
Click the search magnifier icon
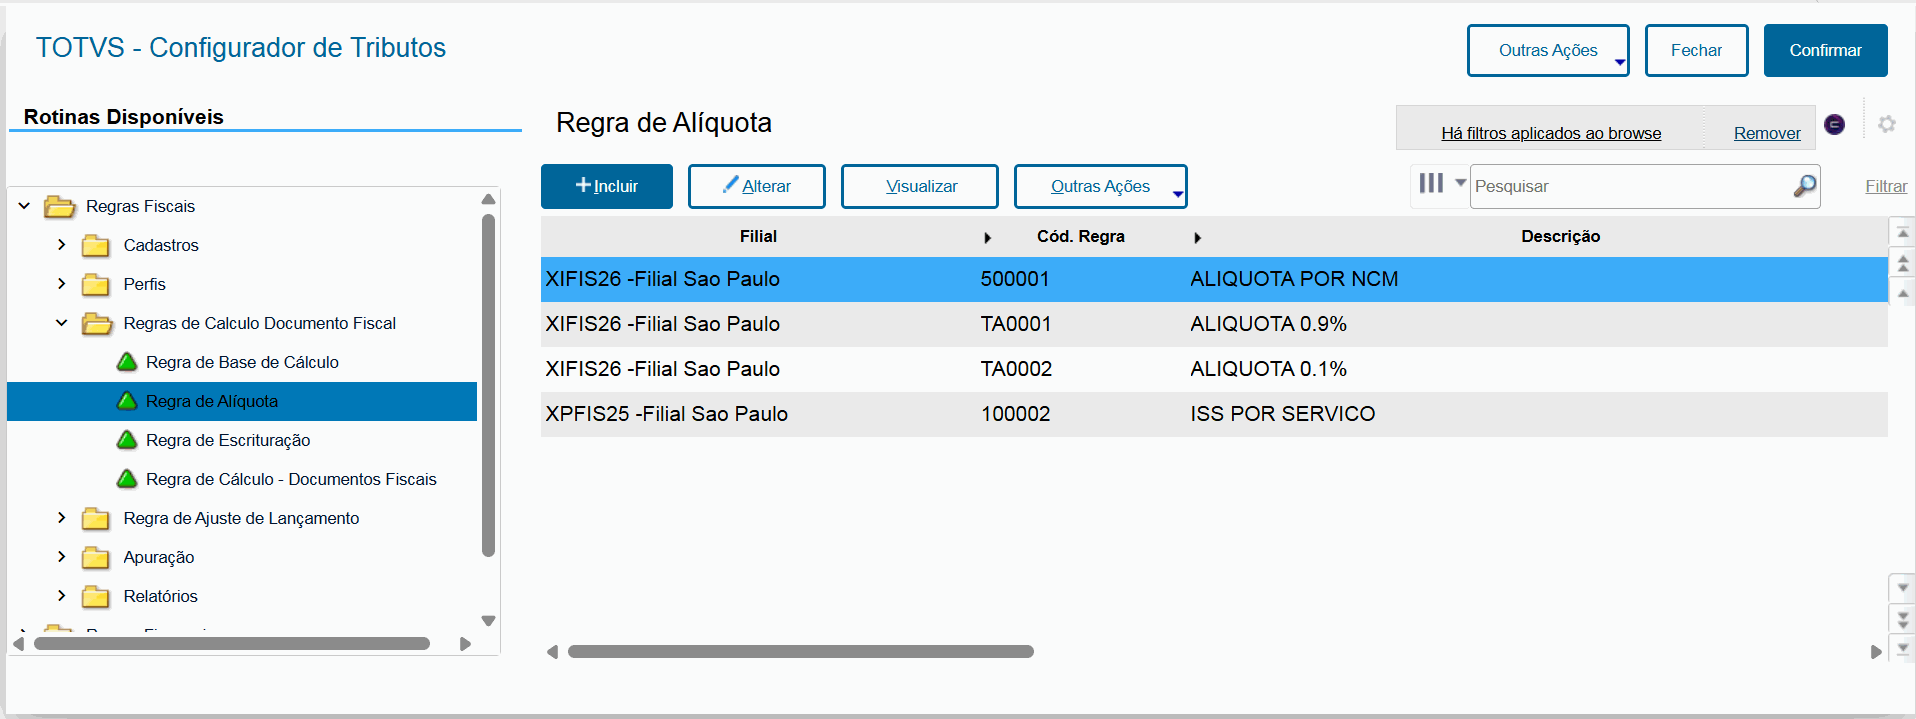(1804, 186)
